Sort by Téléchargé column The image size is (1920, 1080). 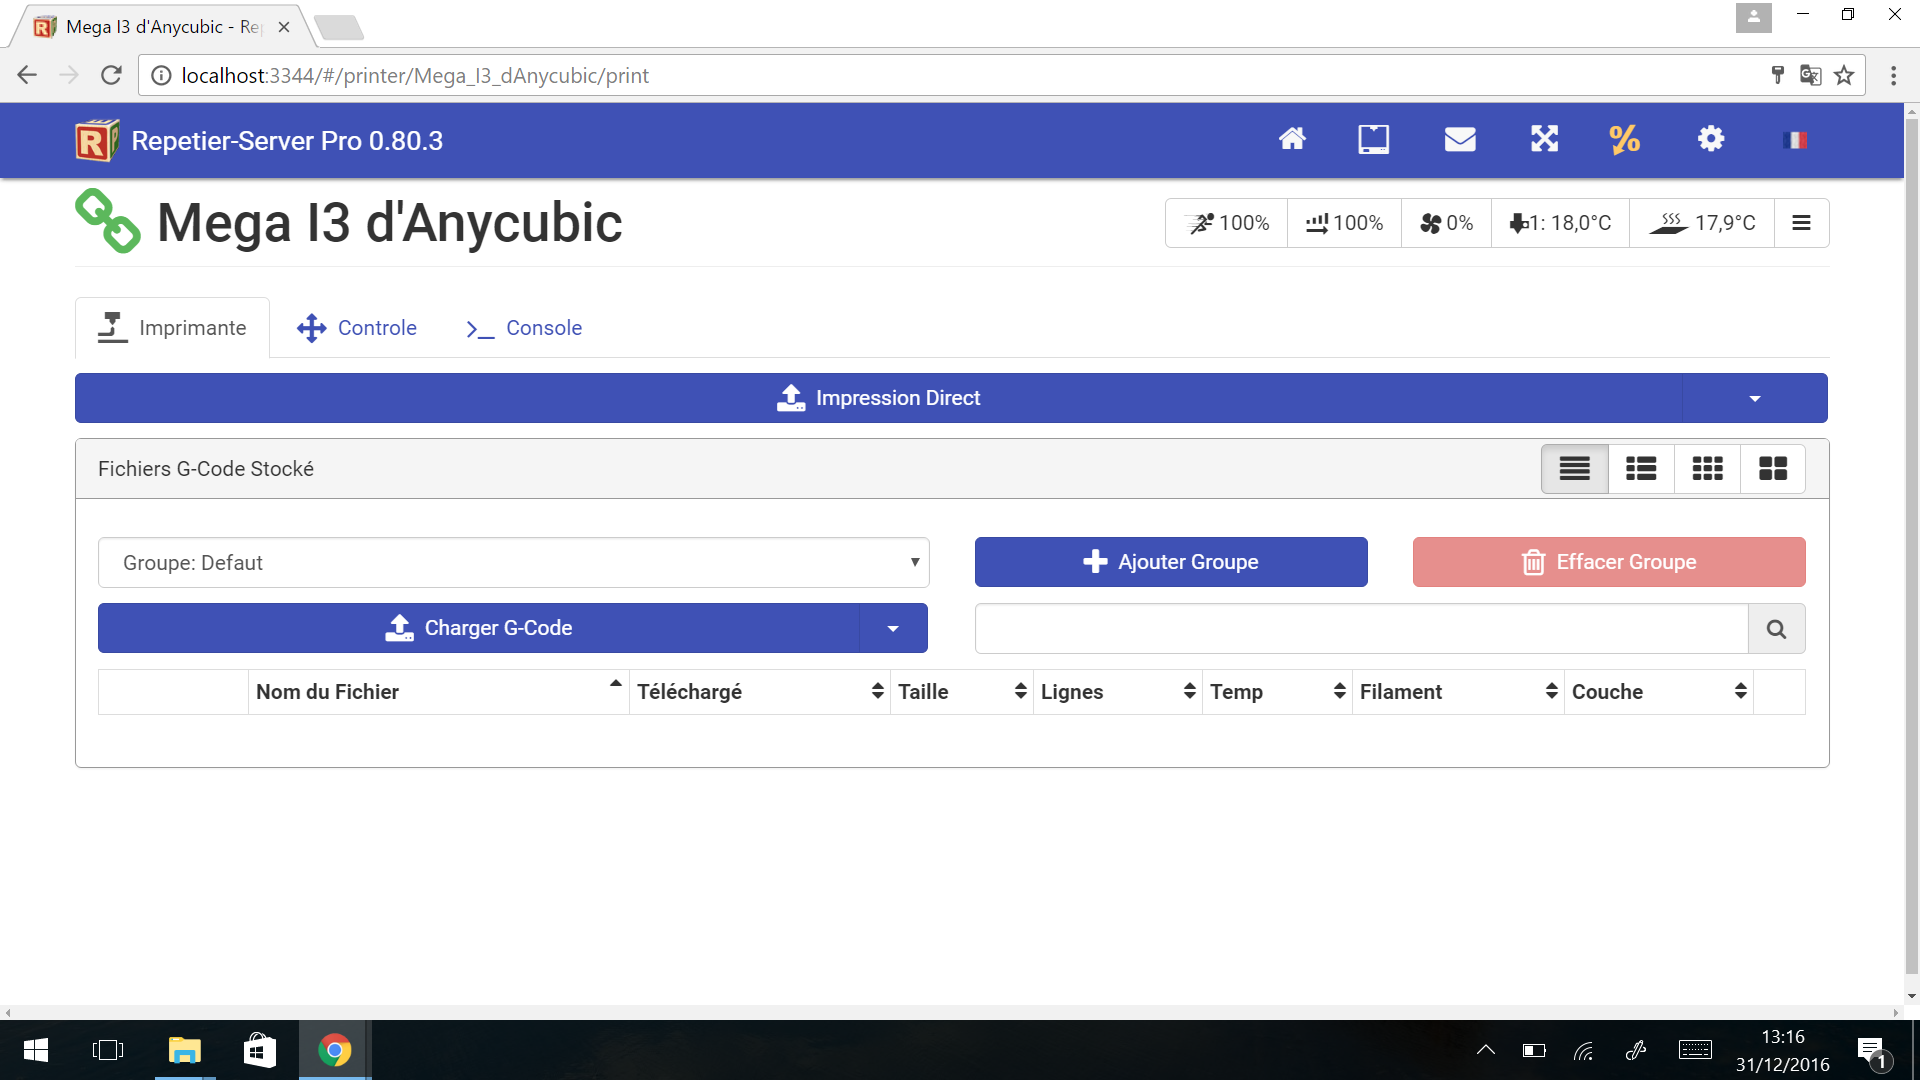[760, 692]
